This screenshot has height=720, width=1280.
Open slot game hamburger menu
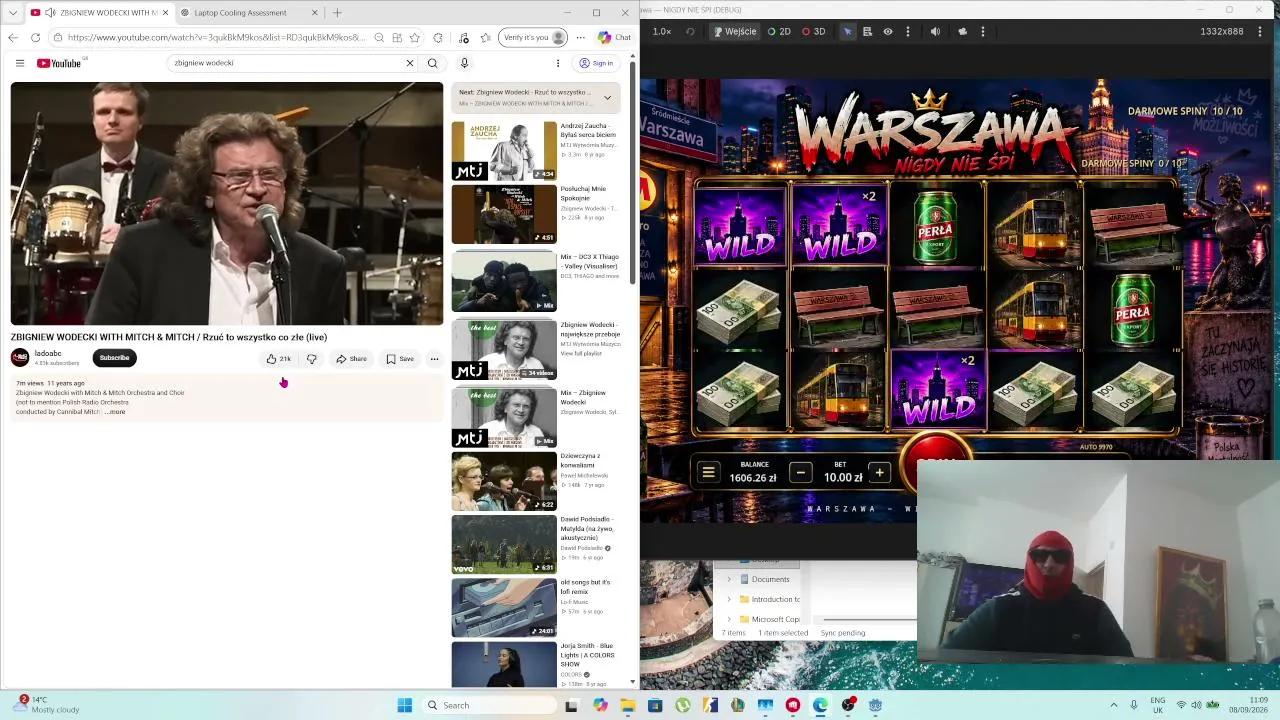coord(709,473)
